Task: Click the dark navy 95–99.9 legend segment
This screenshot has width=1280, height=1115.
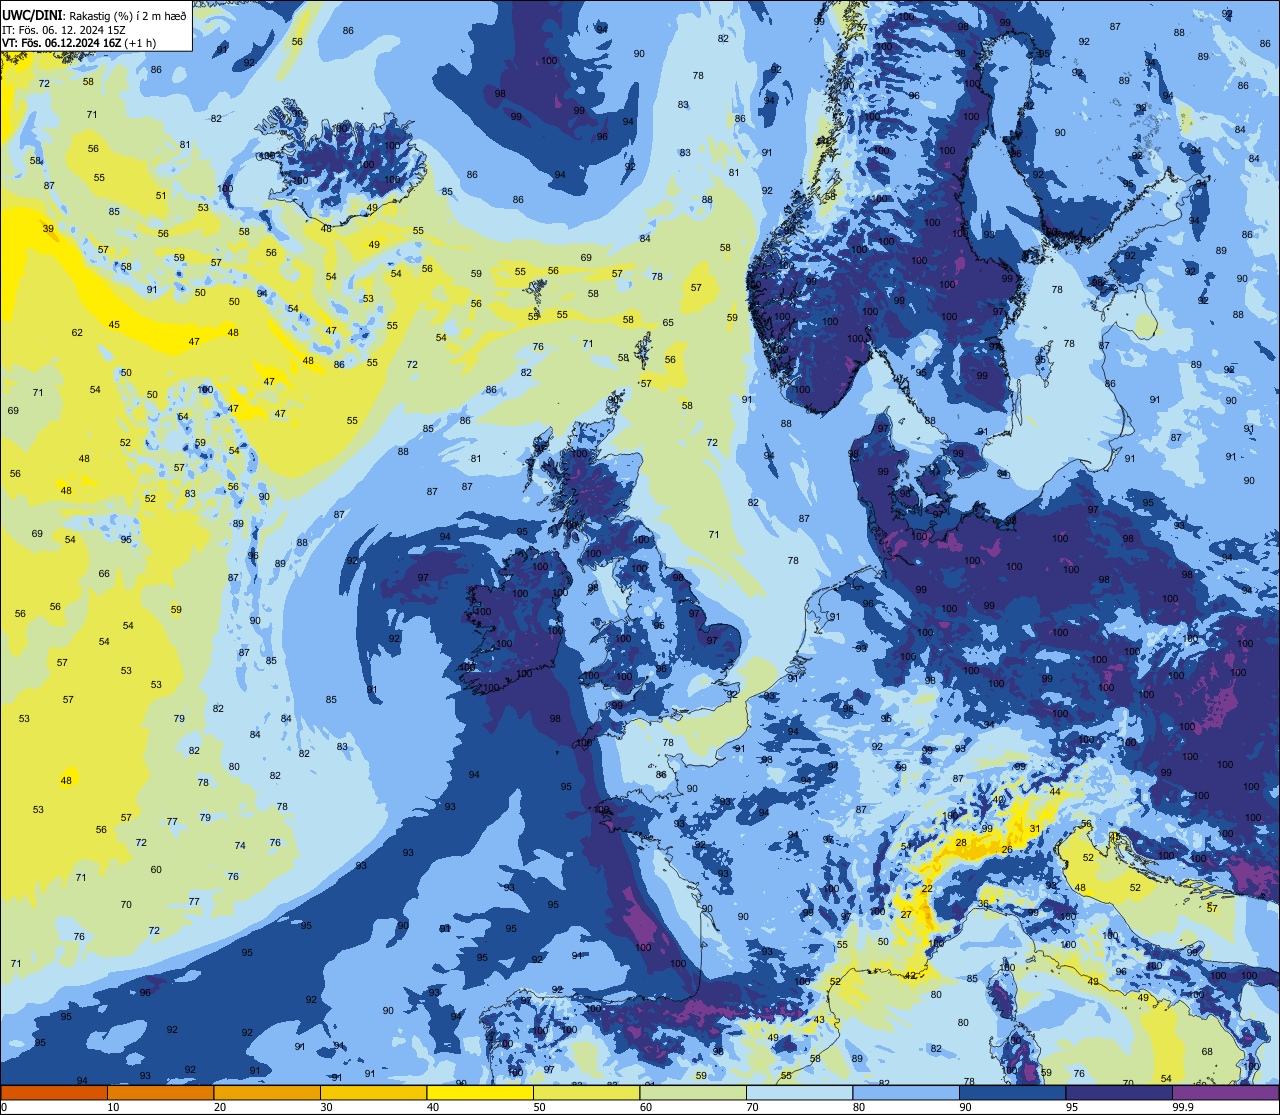Action: 1119,1093
